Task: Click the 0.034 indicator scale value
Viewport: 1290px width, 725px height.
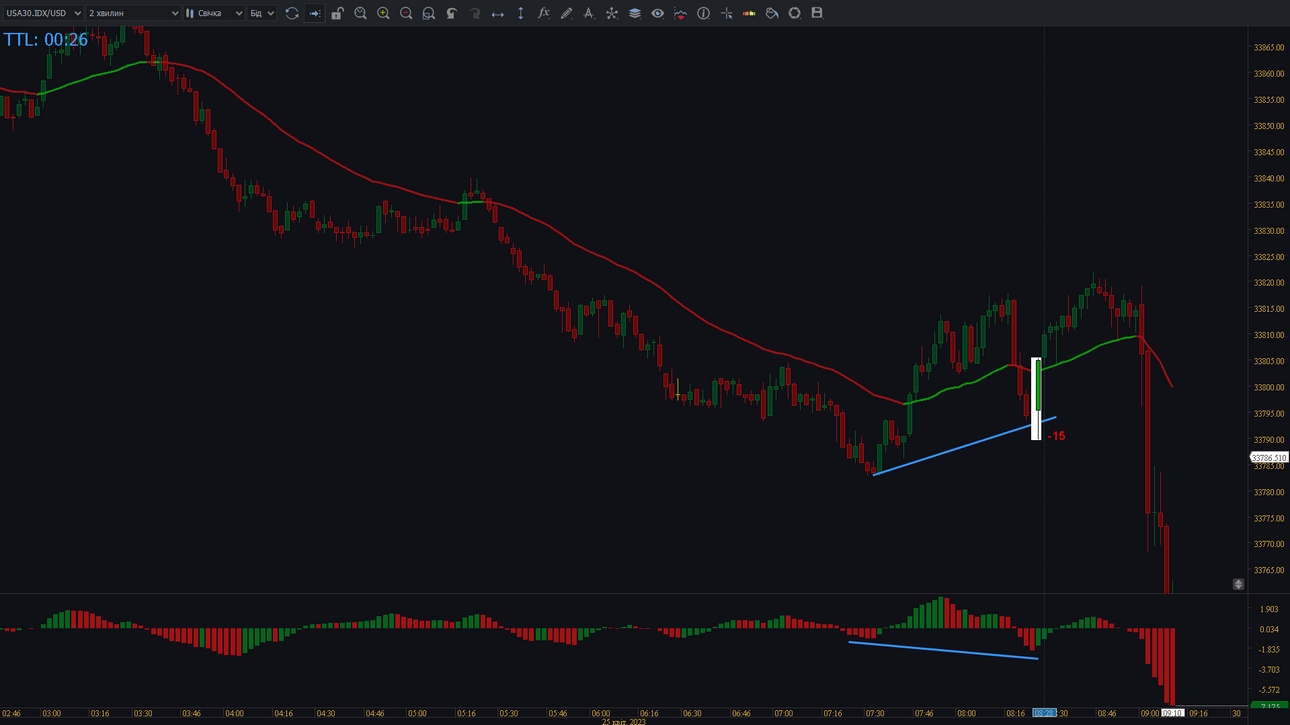Action: coord(1269,629)
